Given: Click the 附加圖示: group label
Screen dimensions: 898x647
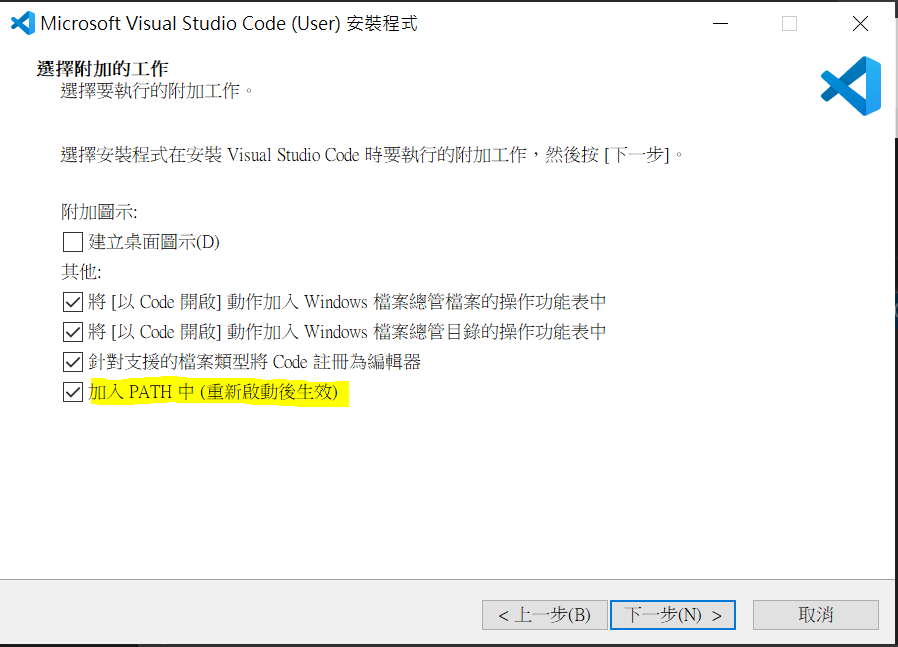Looking at the screenshot, I should click(99, 212).
